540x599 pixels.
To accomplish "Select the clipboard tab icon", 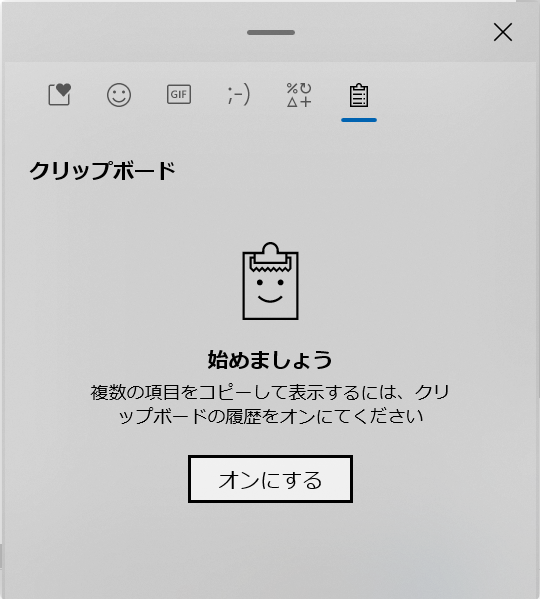I will [359, 96].
